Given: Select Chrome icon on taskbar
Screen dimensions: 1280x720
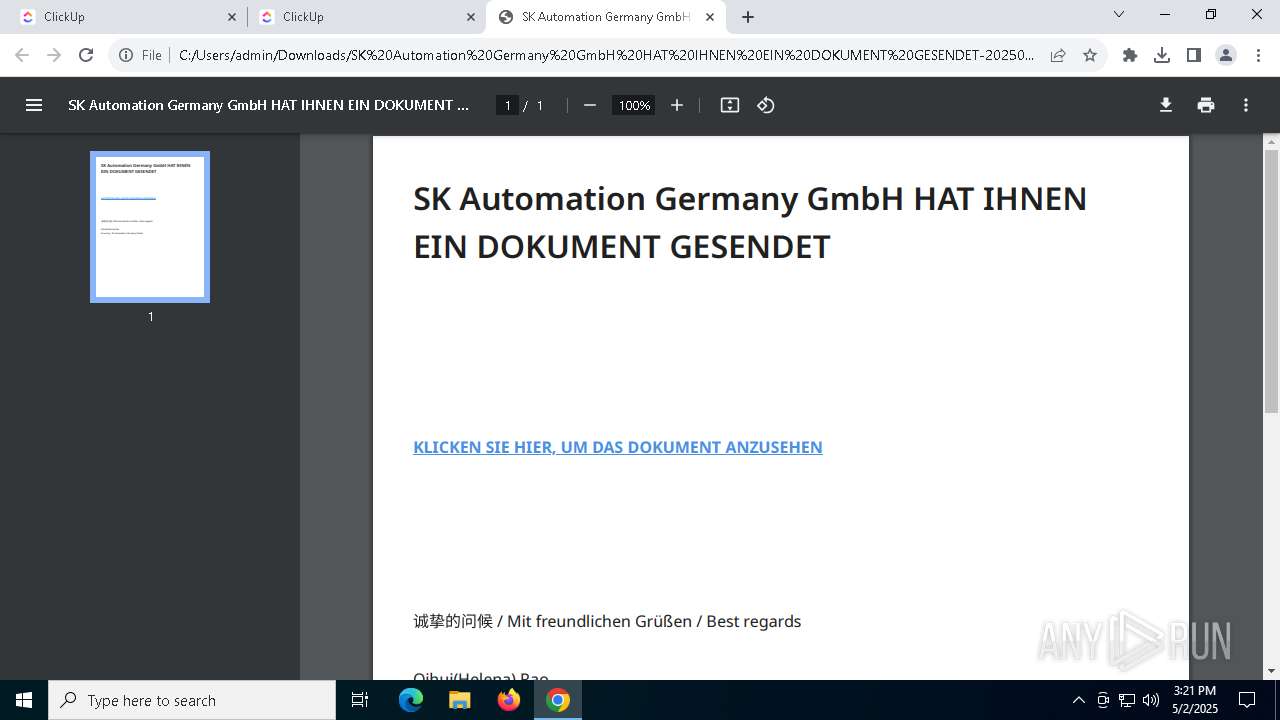Looking at the screenshot, I should (558, 700).
